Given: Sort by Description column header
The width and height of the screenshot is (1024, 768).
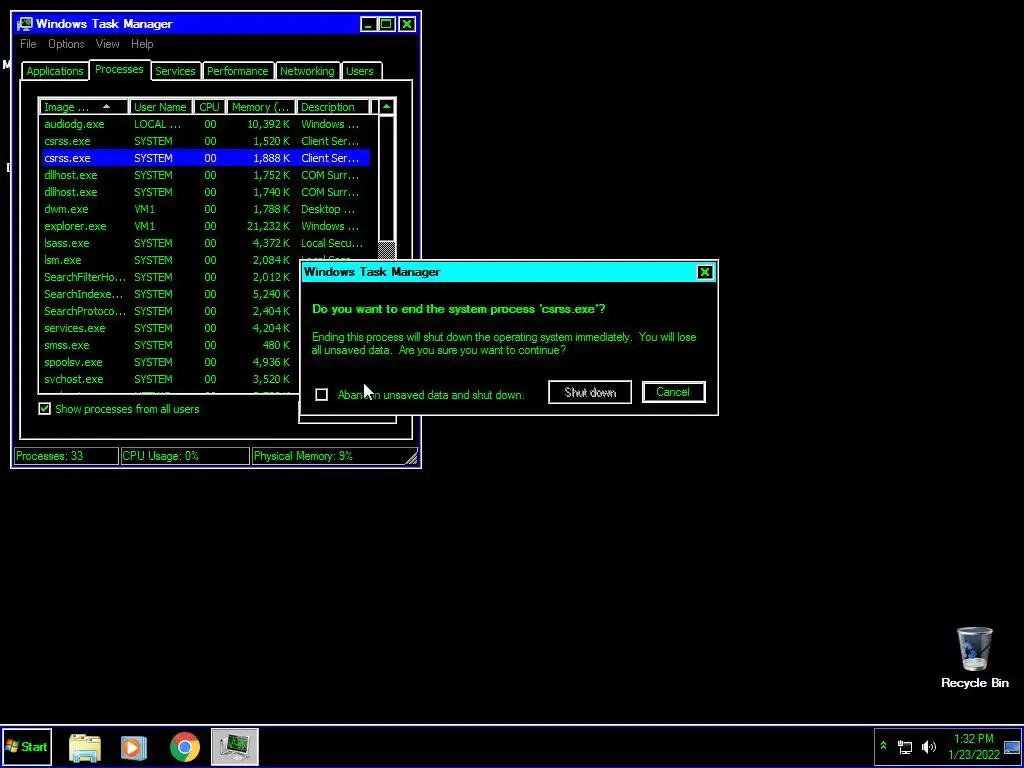Looking at the screenshot, I should click(332, 107).
